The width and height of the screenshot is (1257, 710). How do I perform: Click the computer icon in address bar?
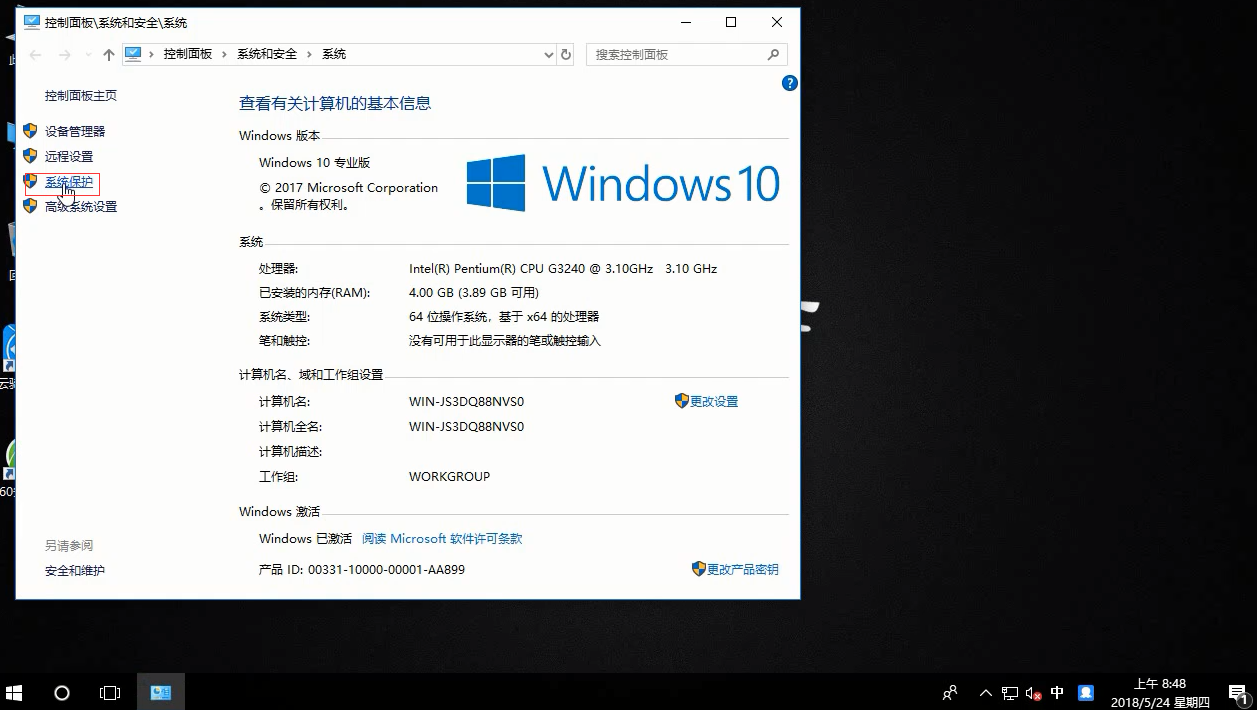tap(133, 54)
